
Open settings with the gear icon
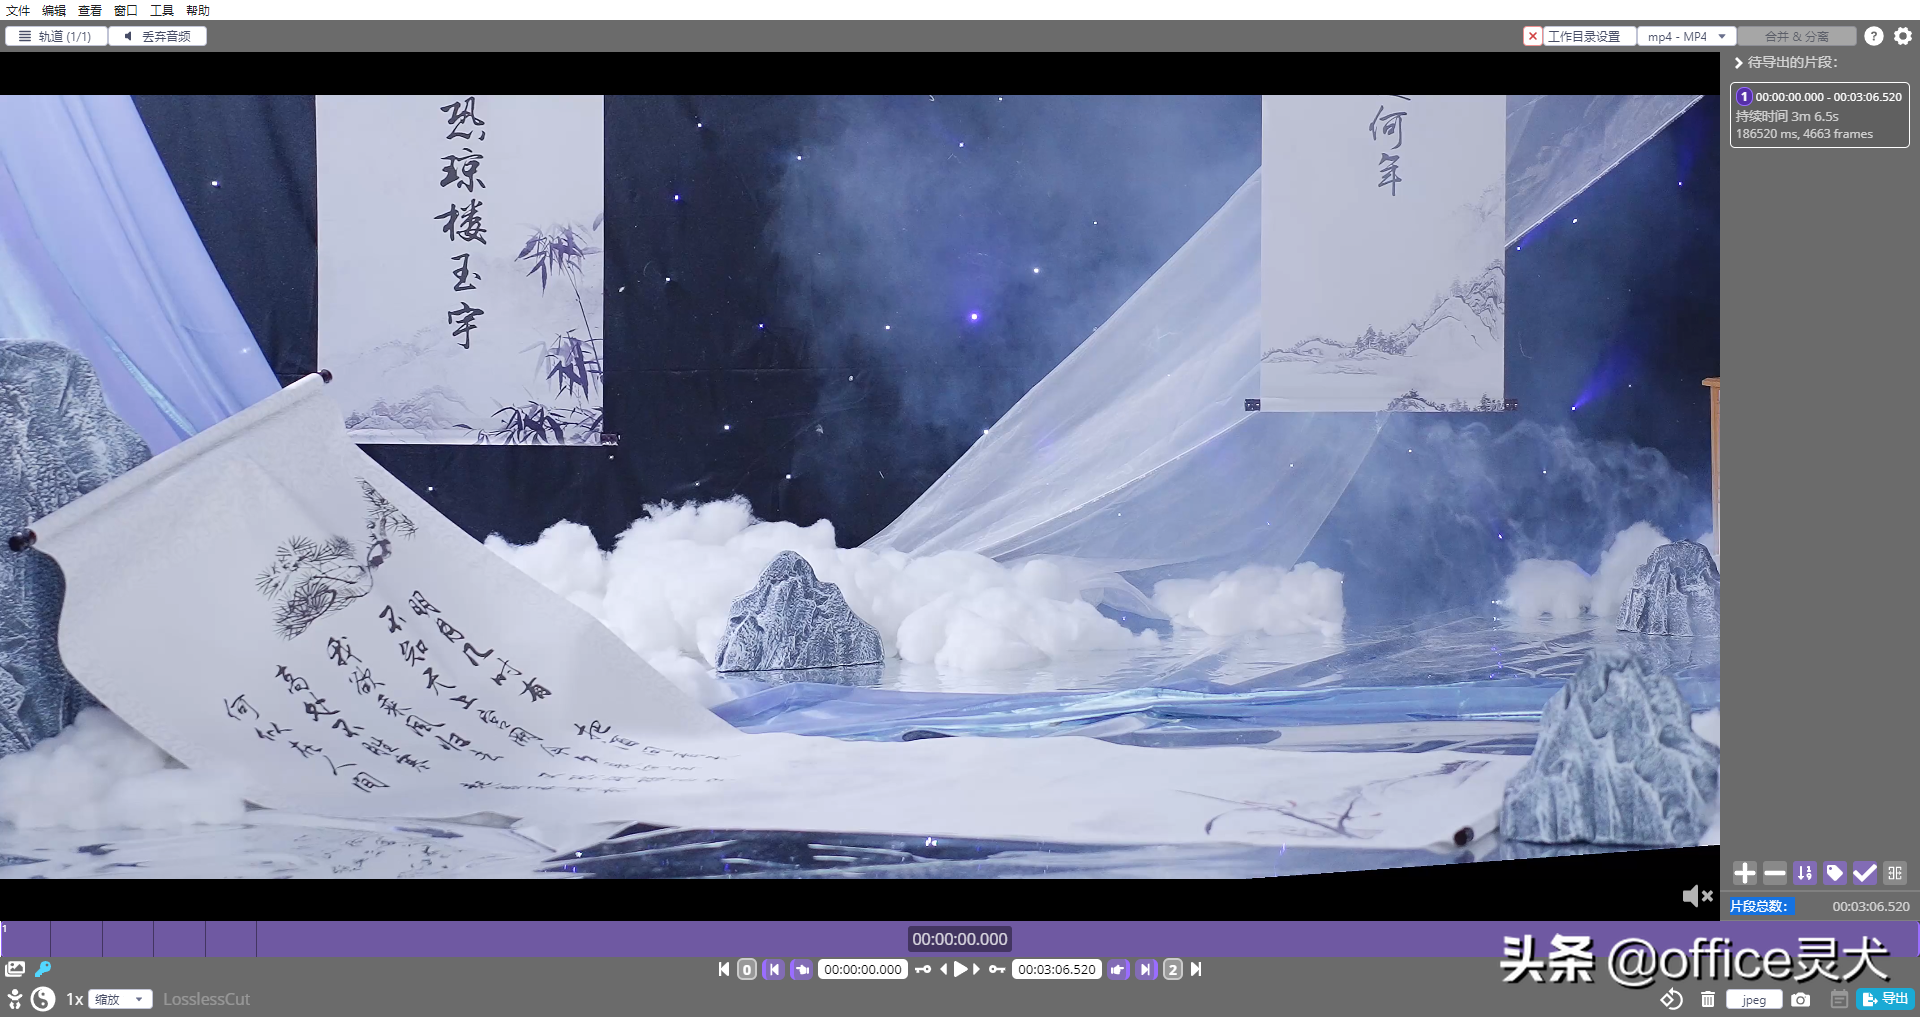[x=1903, y=36]
